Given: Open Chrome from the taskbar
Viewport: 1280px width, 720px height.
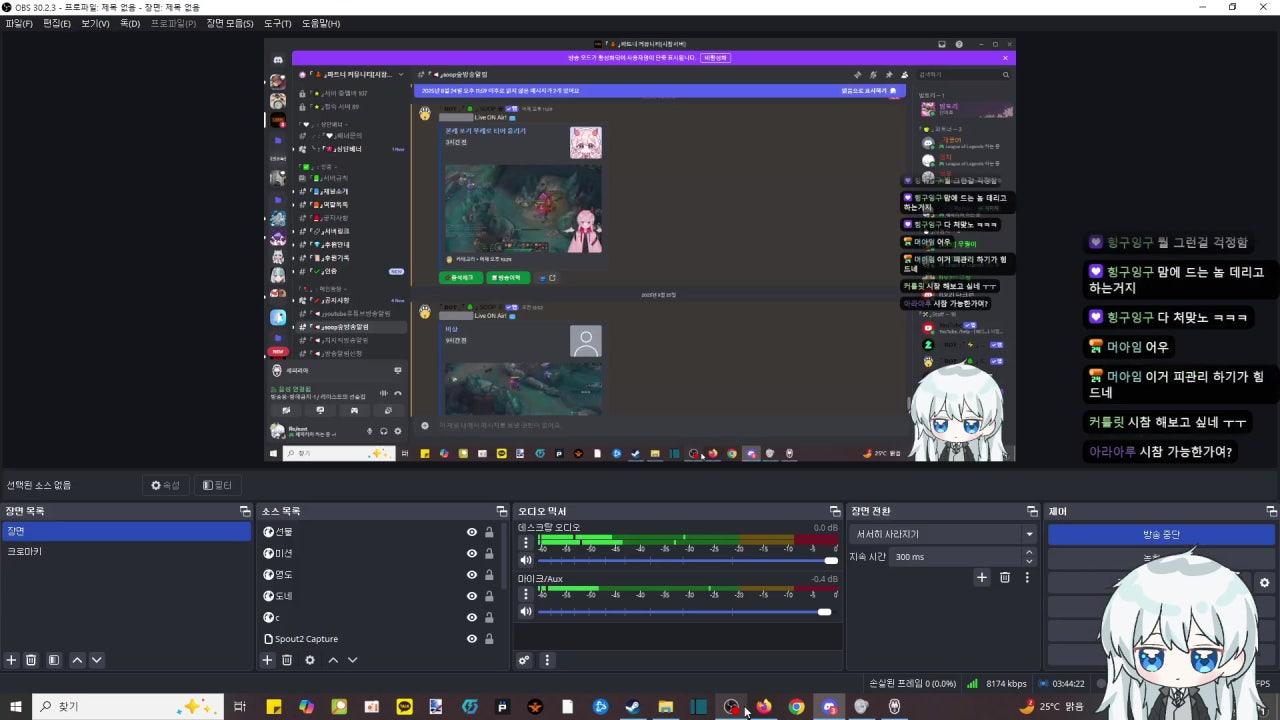Looking at the screenshot, I should point(796,707).
